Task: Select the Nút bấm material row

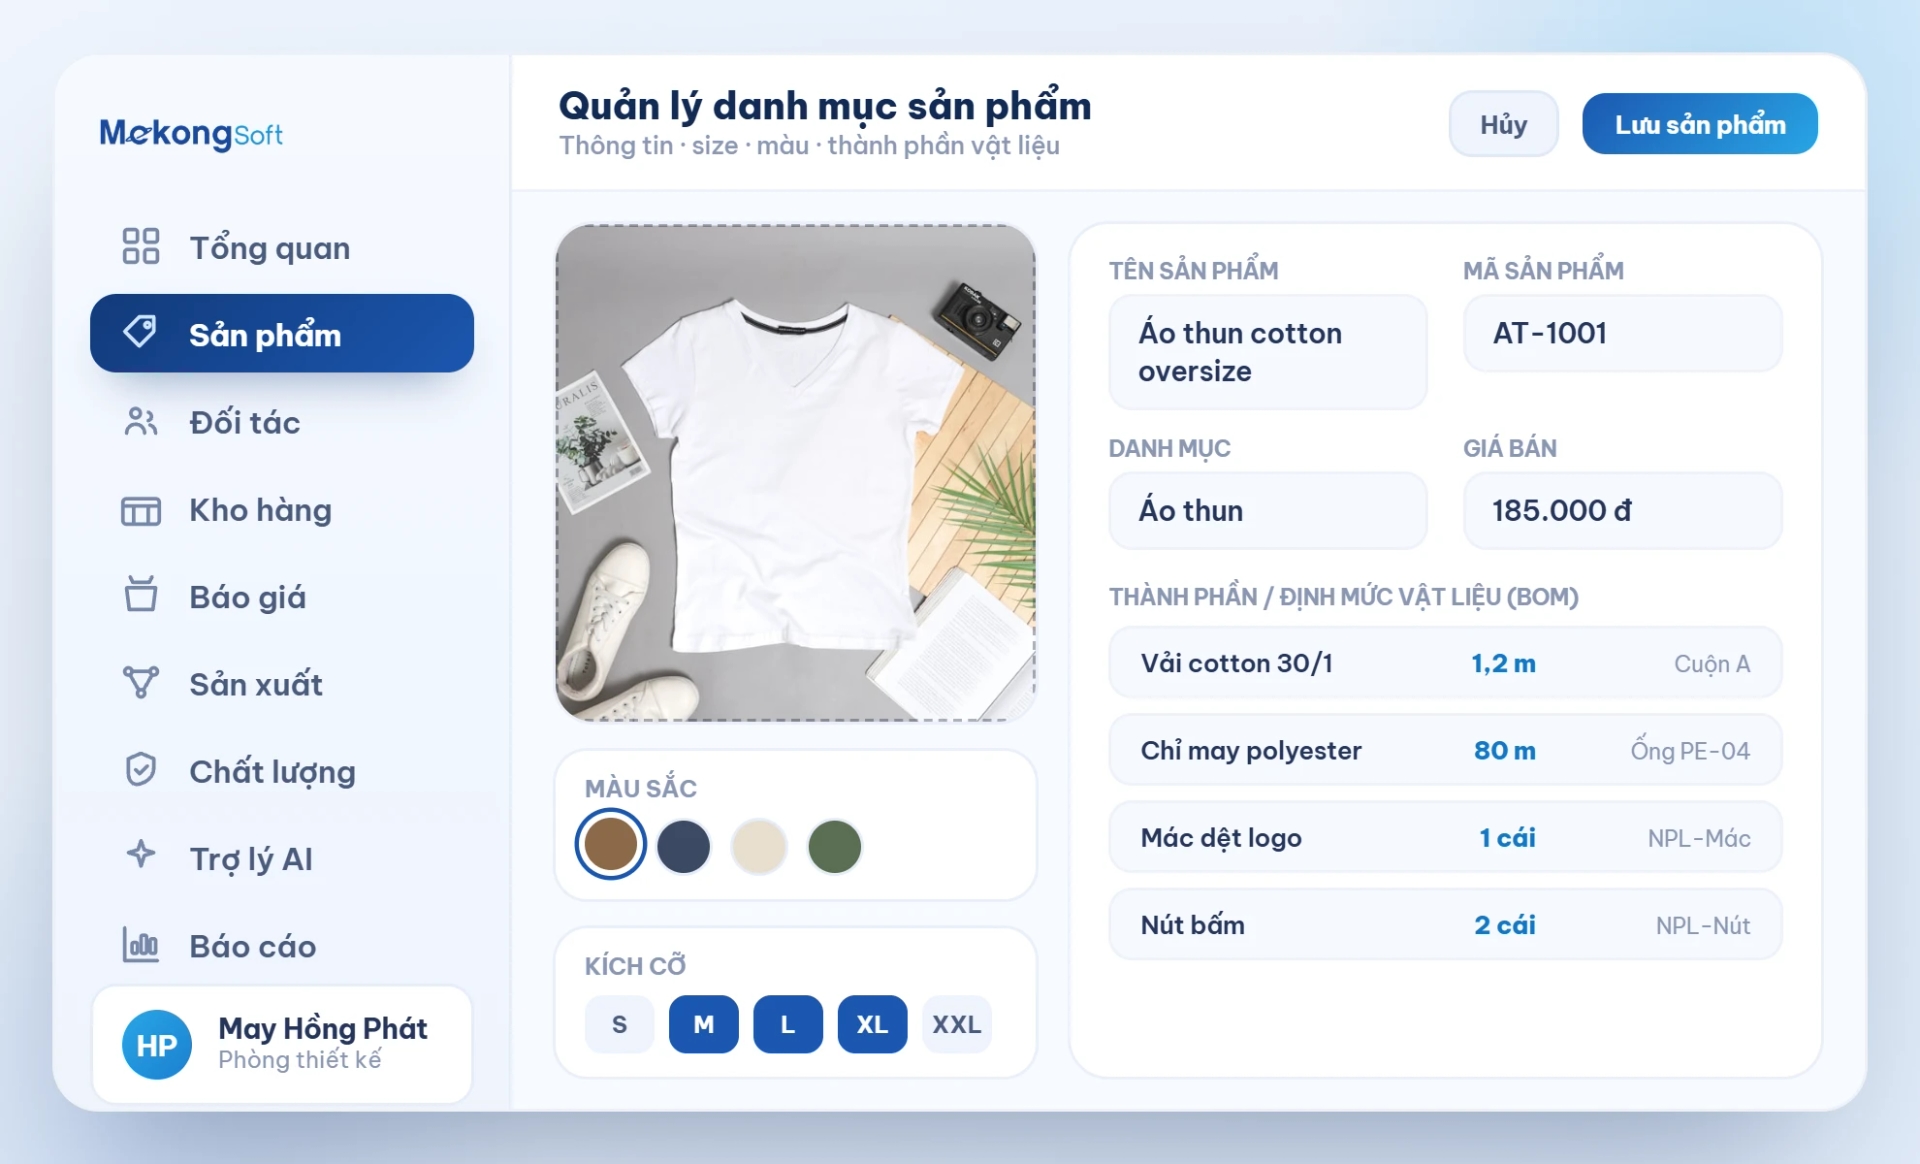Action: coord(1445,924)
